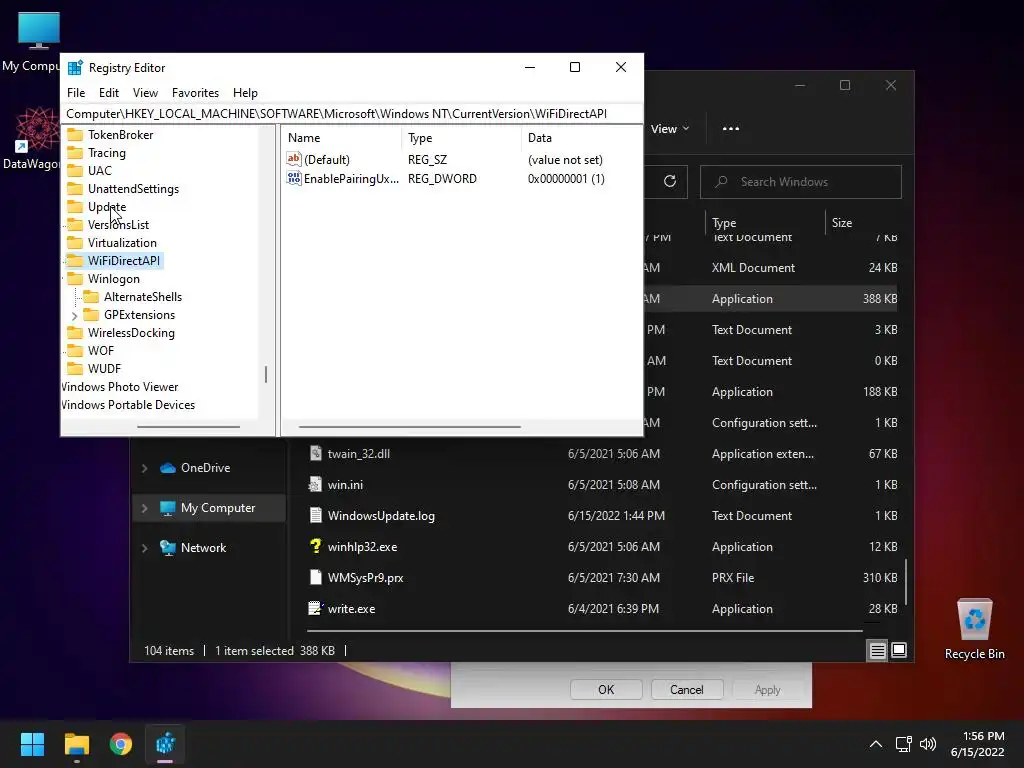This screenshot has width=1024, height=768.
Task: Open the See more ellipsis menu in Explorer
Action: [x=731, y=129]
